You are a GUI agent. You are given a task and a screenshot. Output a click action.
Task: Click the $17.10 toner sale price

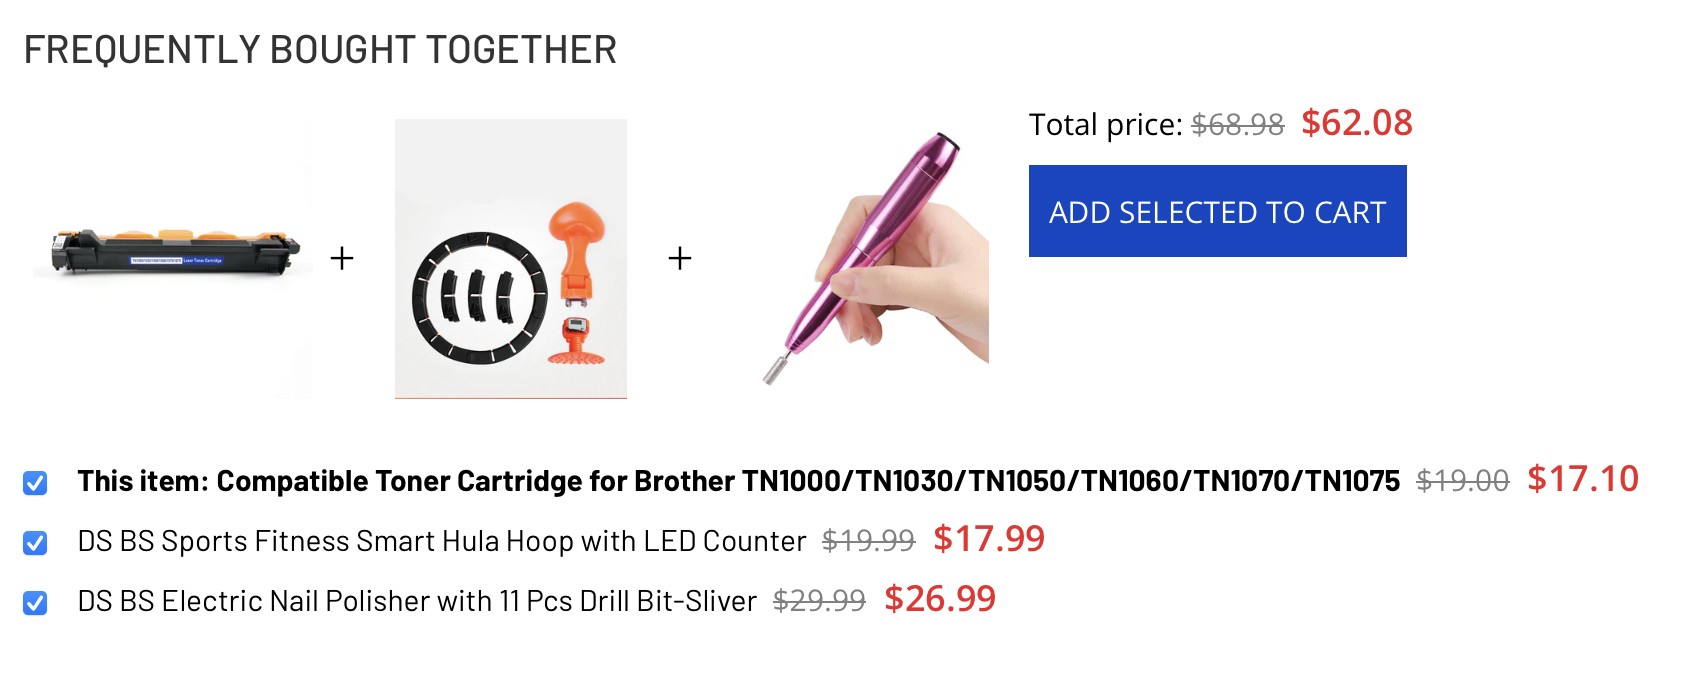[1583, 479]
